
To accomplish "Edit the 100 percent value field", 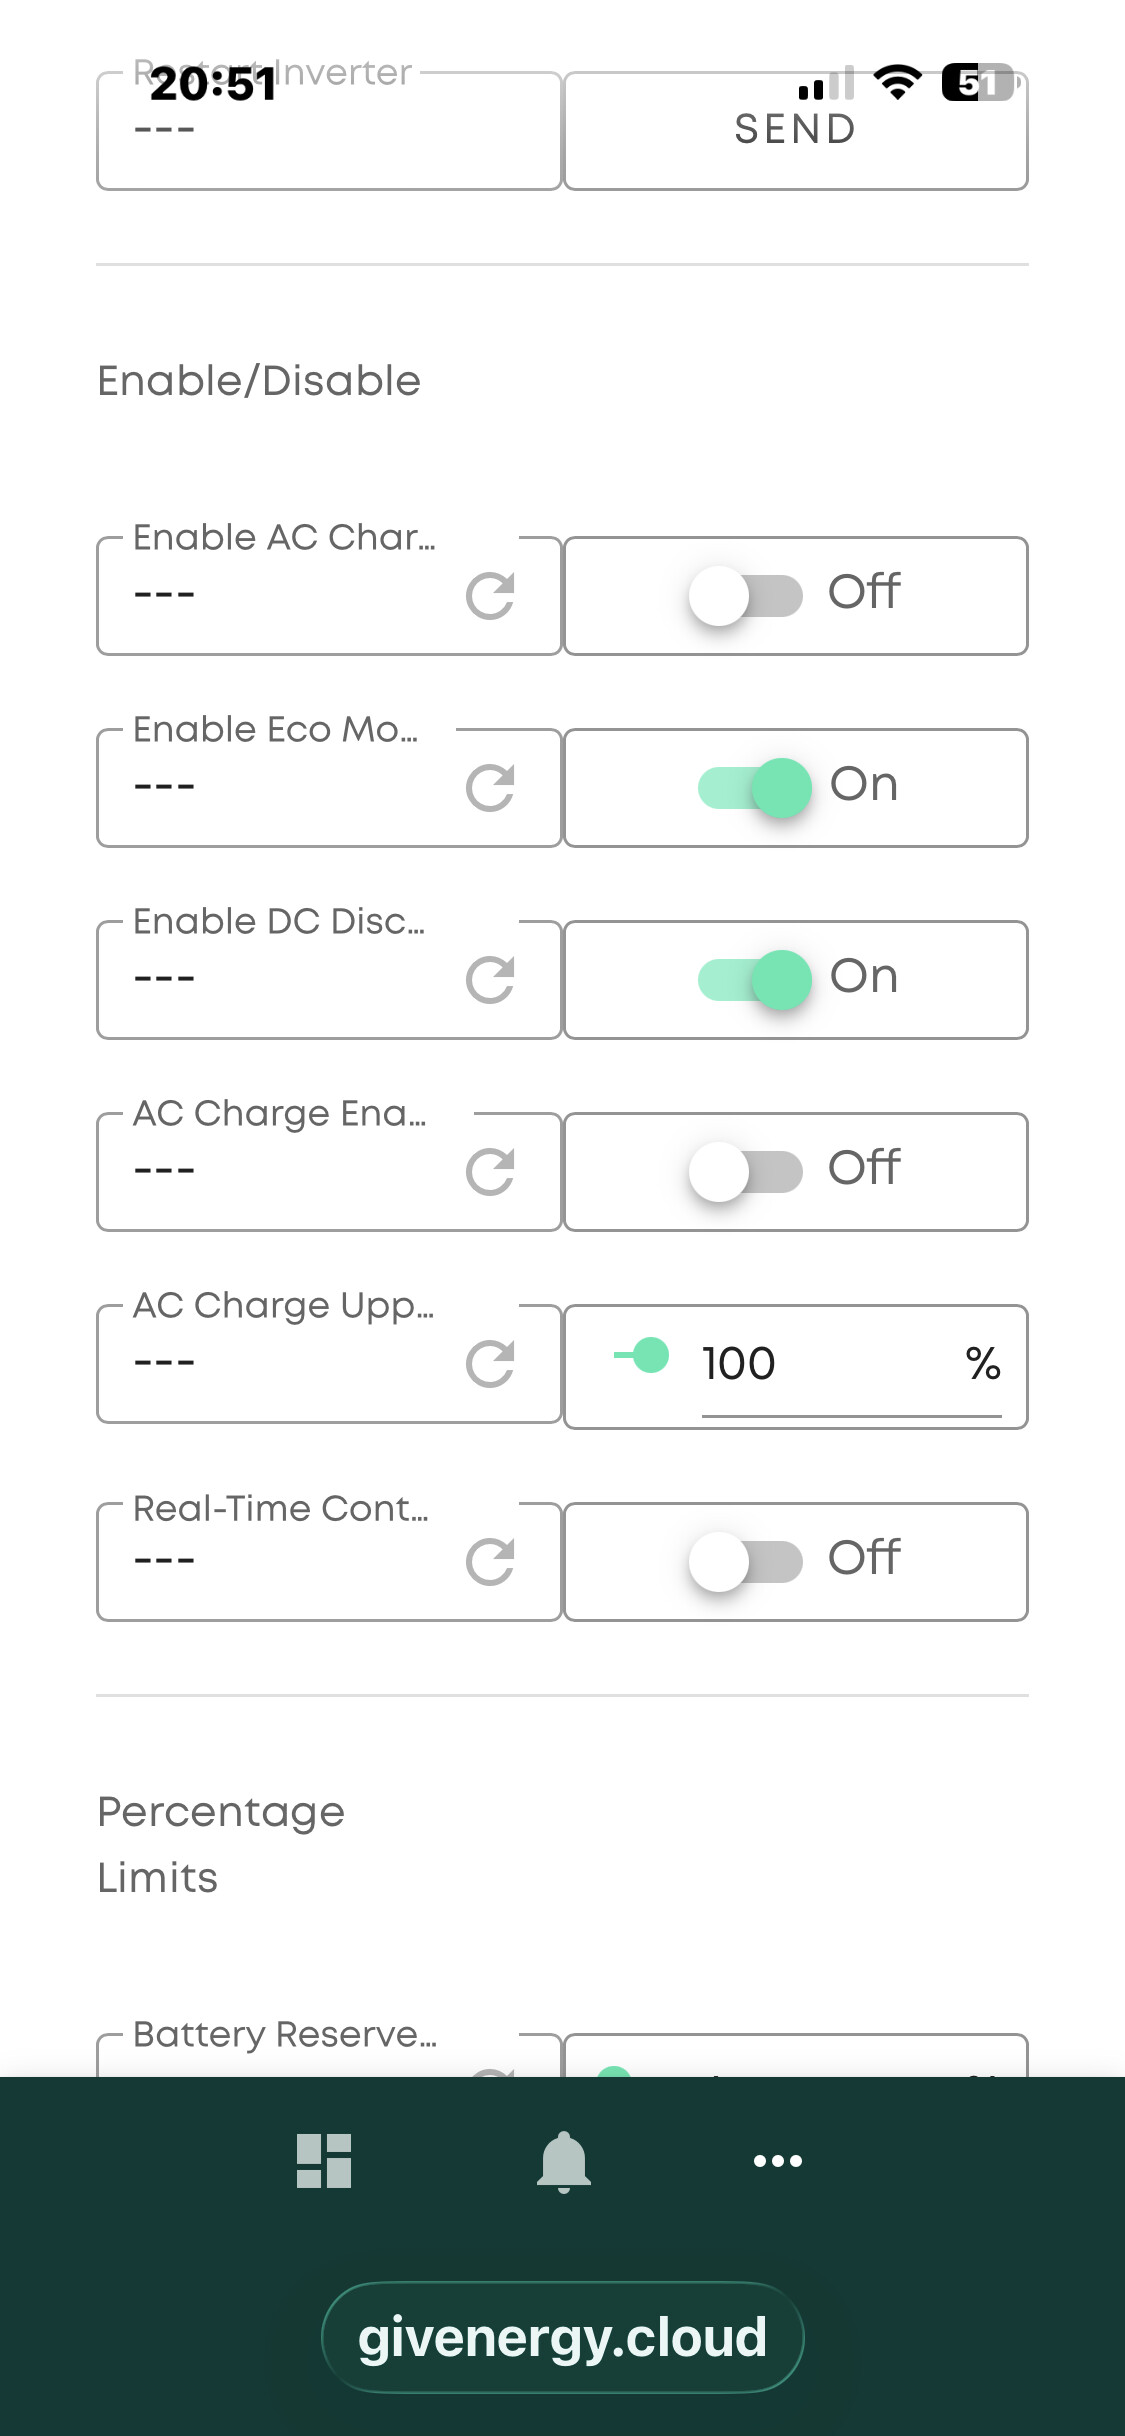I will pyautogui.click(x=830, y=1364).
